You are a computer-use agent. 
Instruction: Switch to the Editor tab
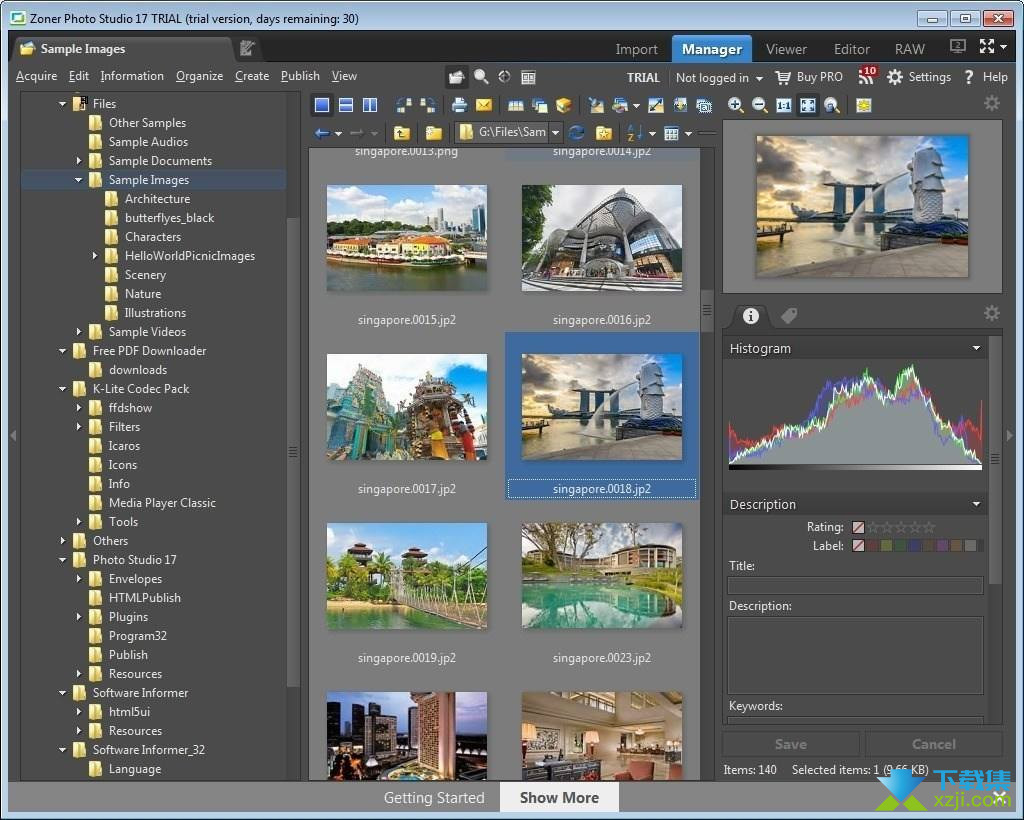click(851, 49)
